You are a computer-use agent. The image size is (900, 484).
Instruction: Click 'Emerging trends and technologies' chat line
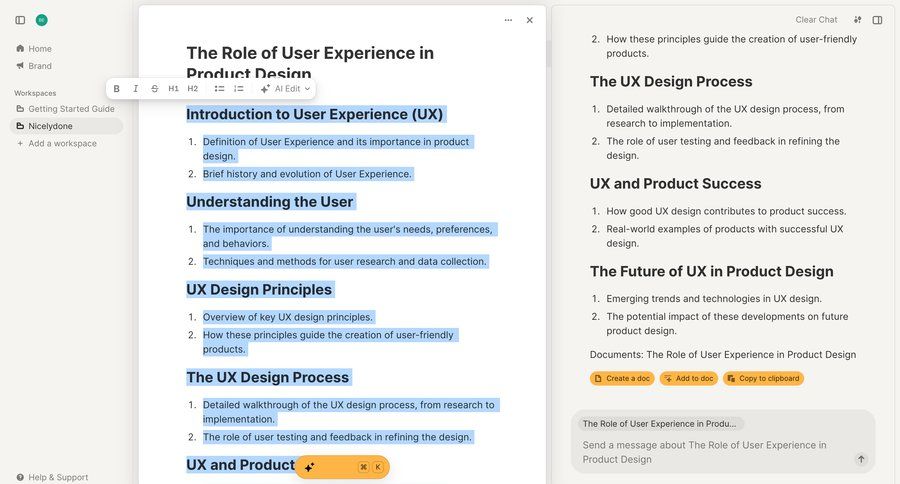714,299
